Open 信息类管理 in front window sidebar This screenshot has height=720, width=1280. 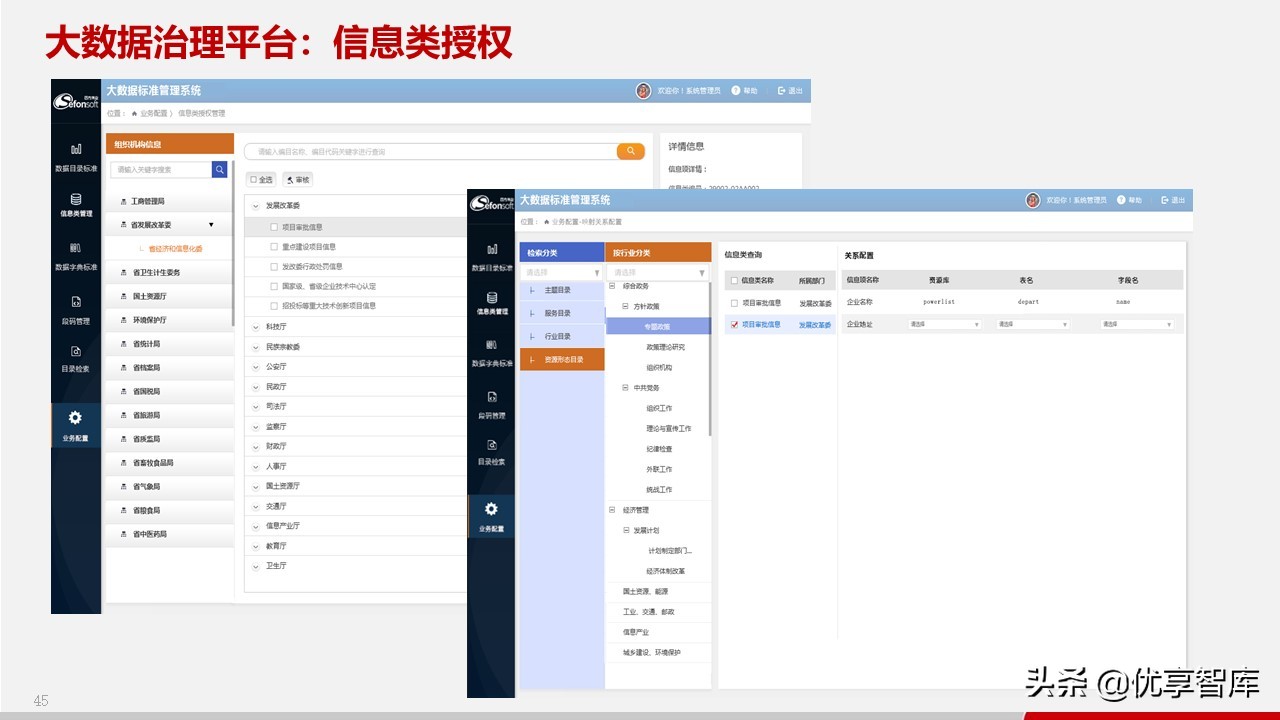click(x=492, y=304)
